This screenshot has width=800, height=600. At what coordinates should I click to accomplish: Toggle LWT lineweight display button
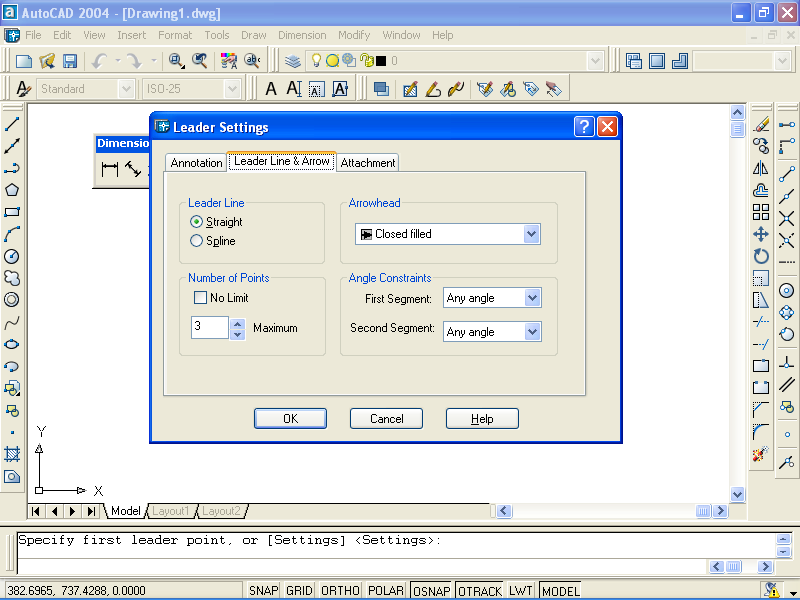[520, 591]
